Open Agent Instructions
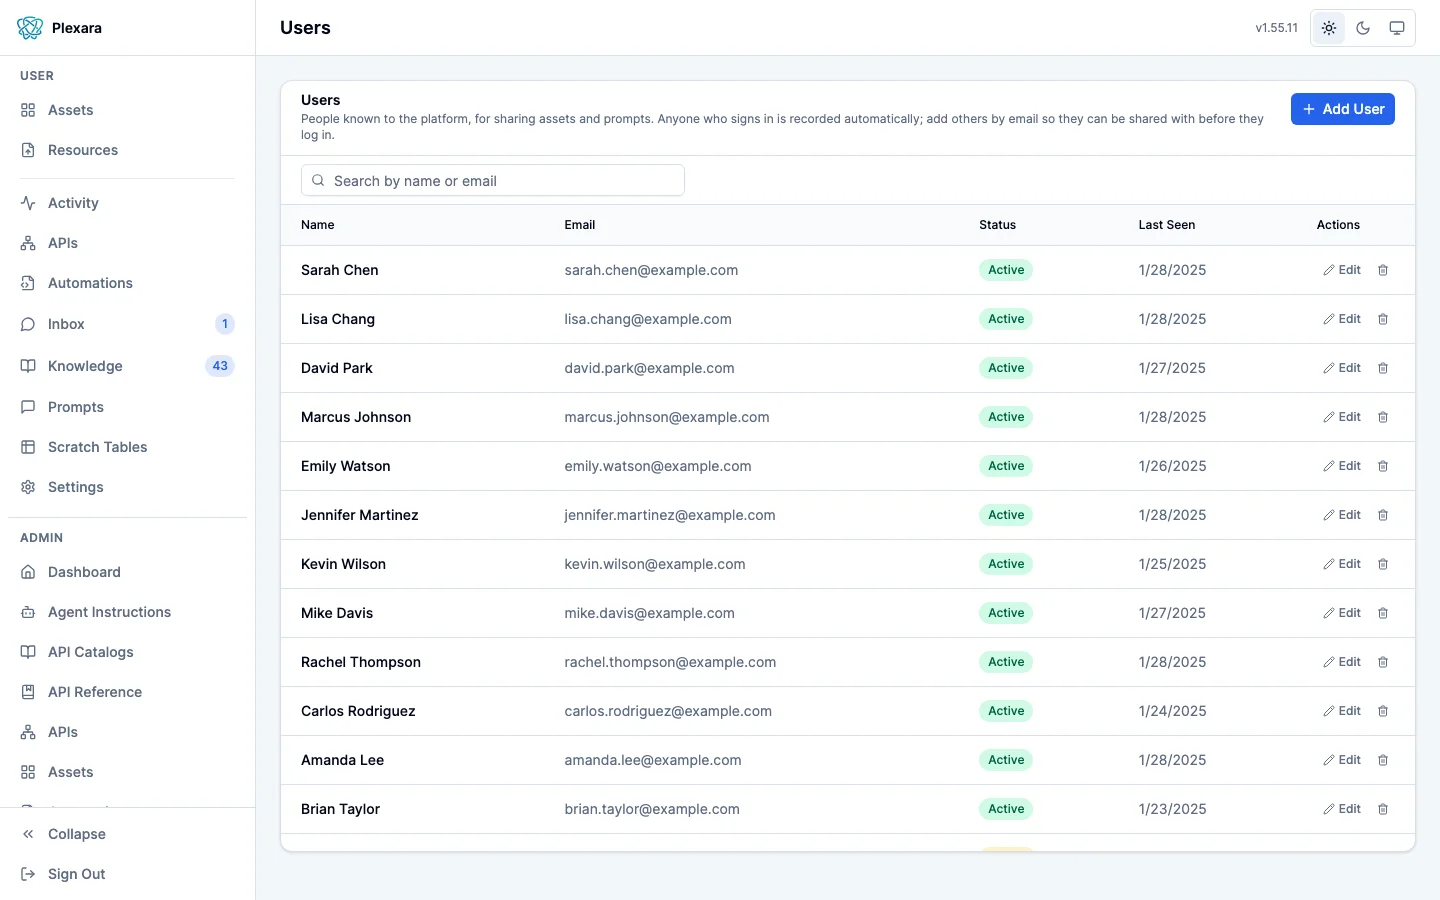 127,612
